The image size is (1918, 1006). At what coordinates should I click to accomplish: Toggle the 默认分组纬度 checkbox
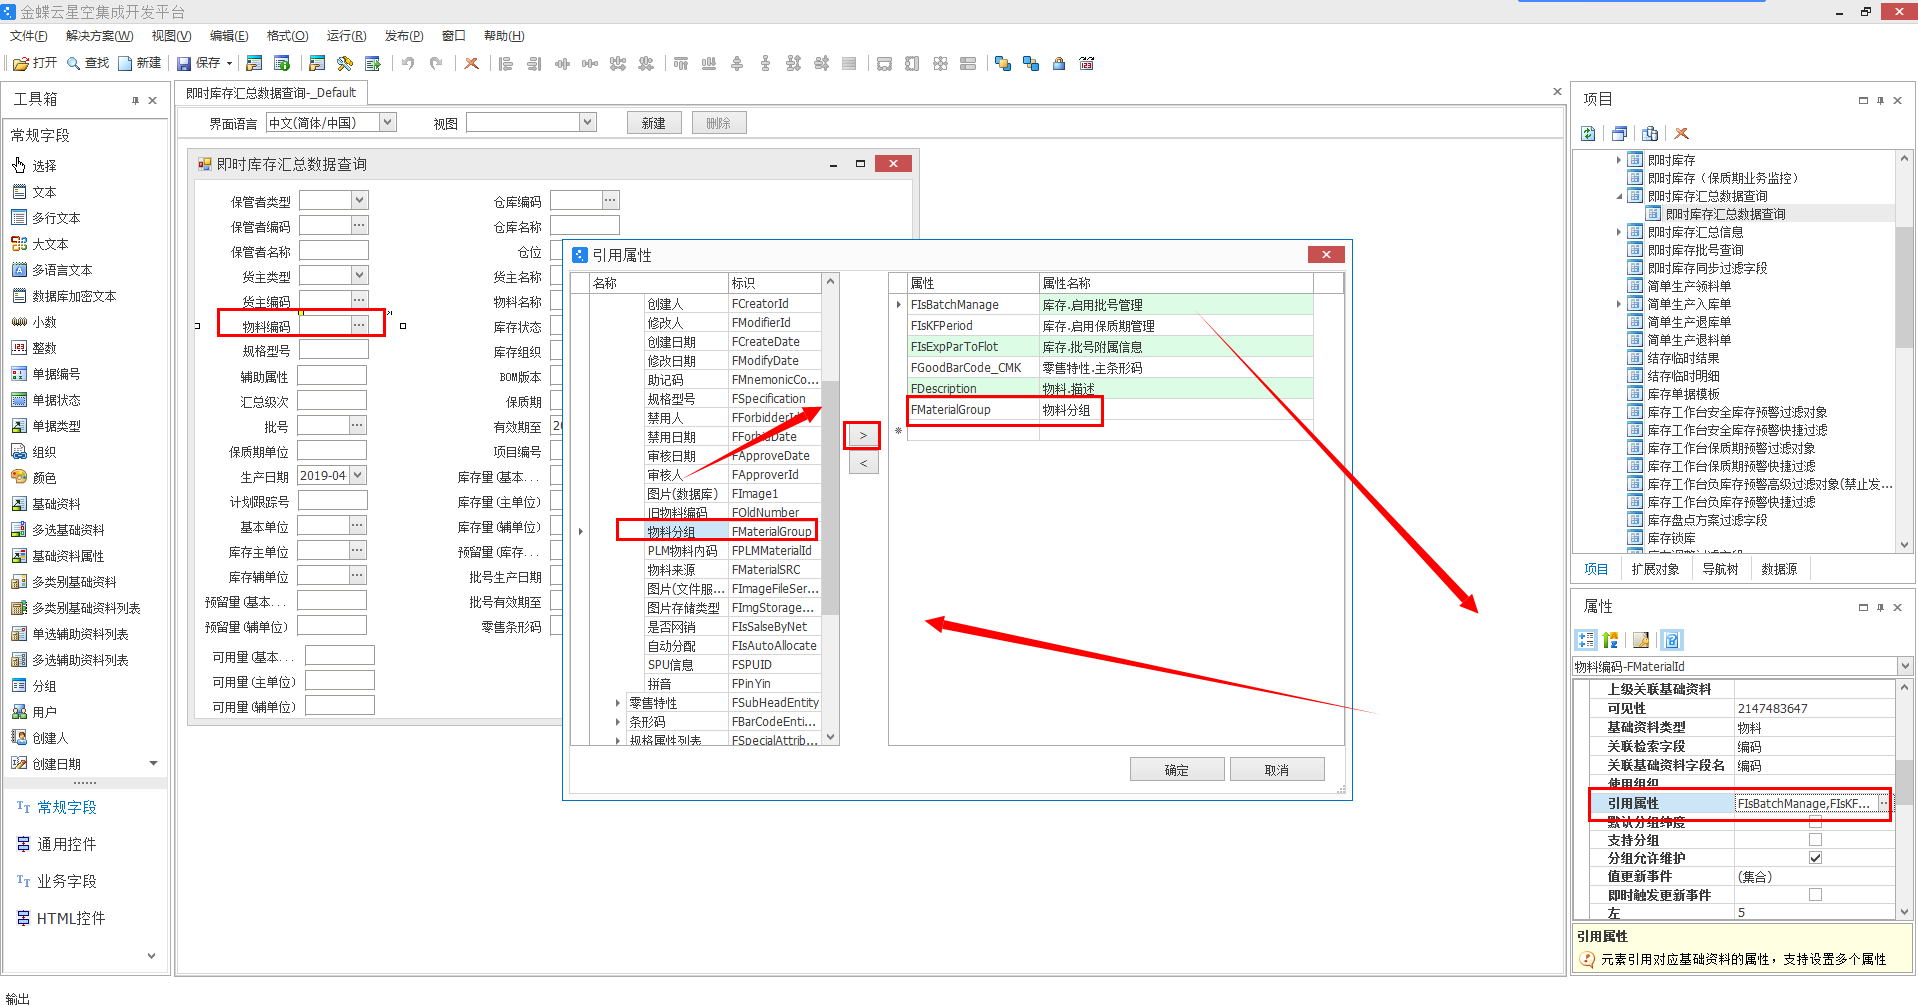coord(1815,822)
